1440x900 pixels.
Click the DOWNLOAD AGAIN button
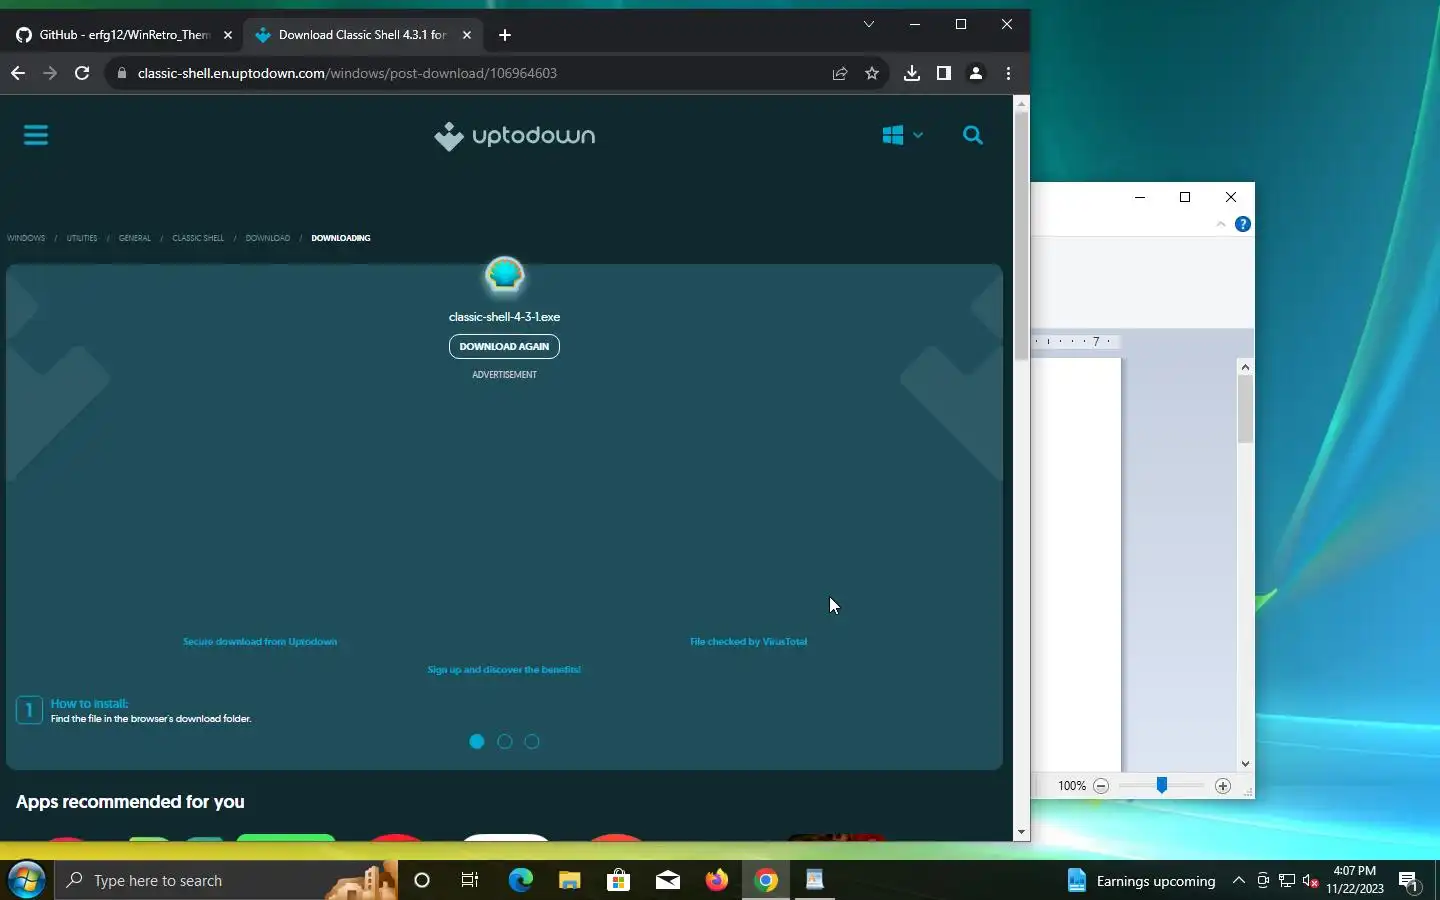[504, 346]
